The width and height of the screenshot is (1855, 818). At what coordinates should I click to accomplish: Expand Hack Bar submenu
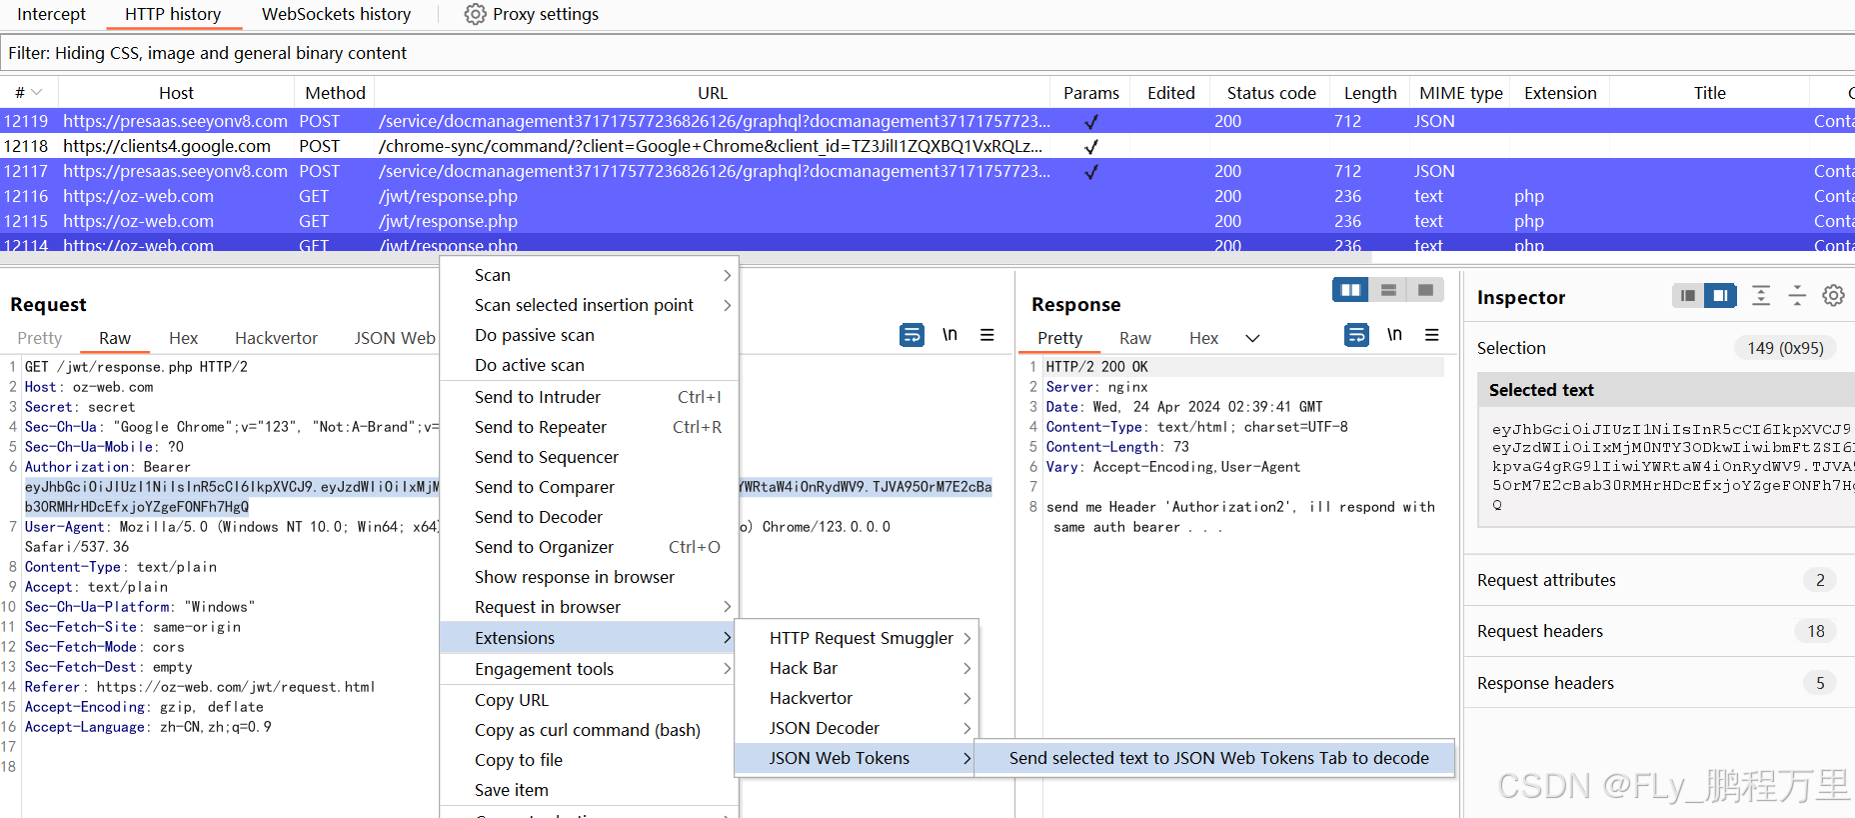tap(967, 668)
